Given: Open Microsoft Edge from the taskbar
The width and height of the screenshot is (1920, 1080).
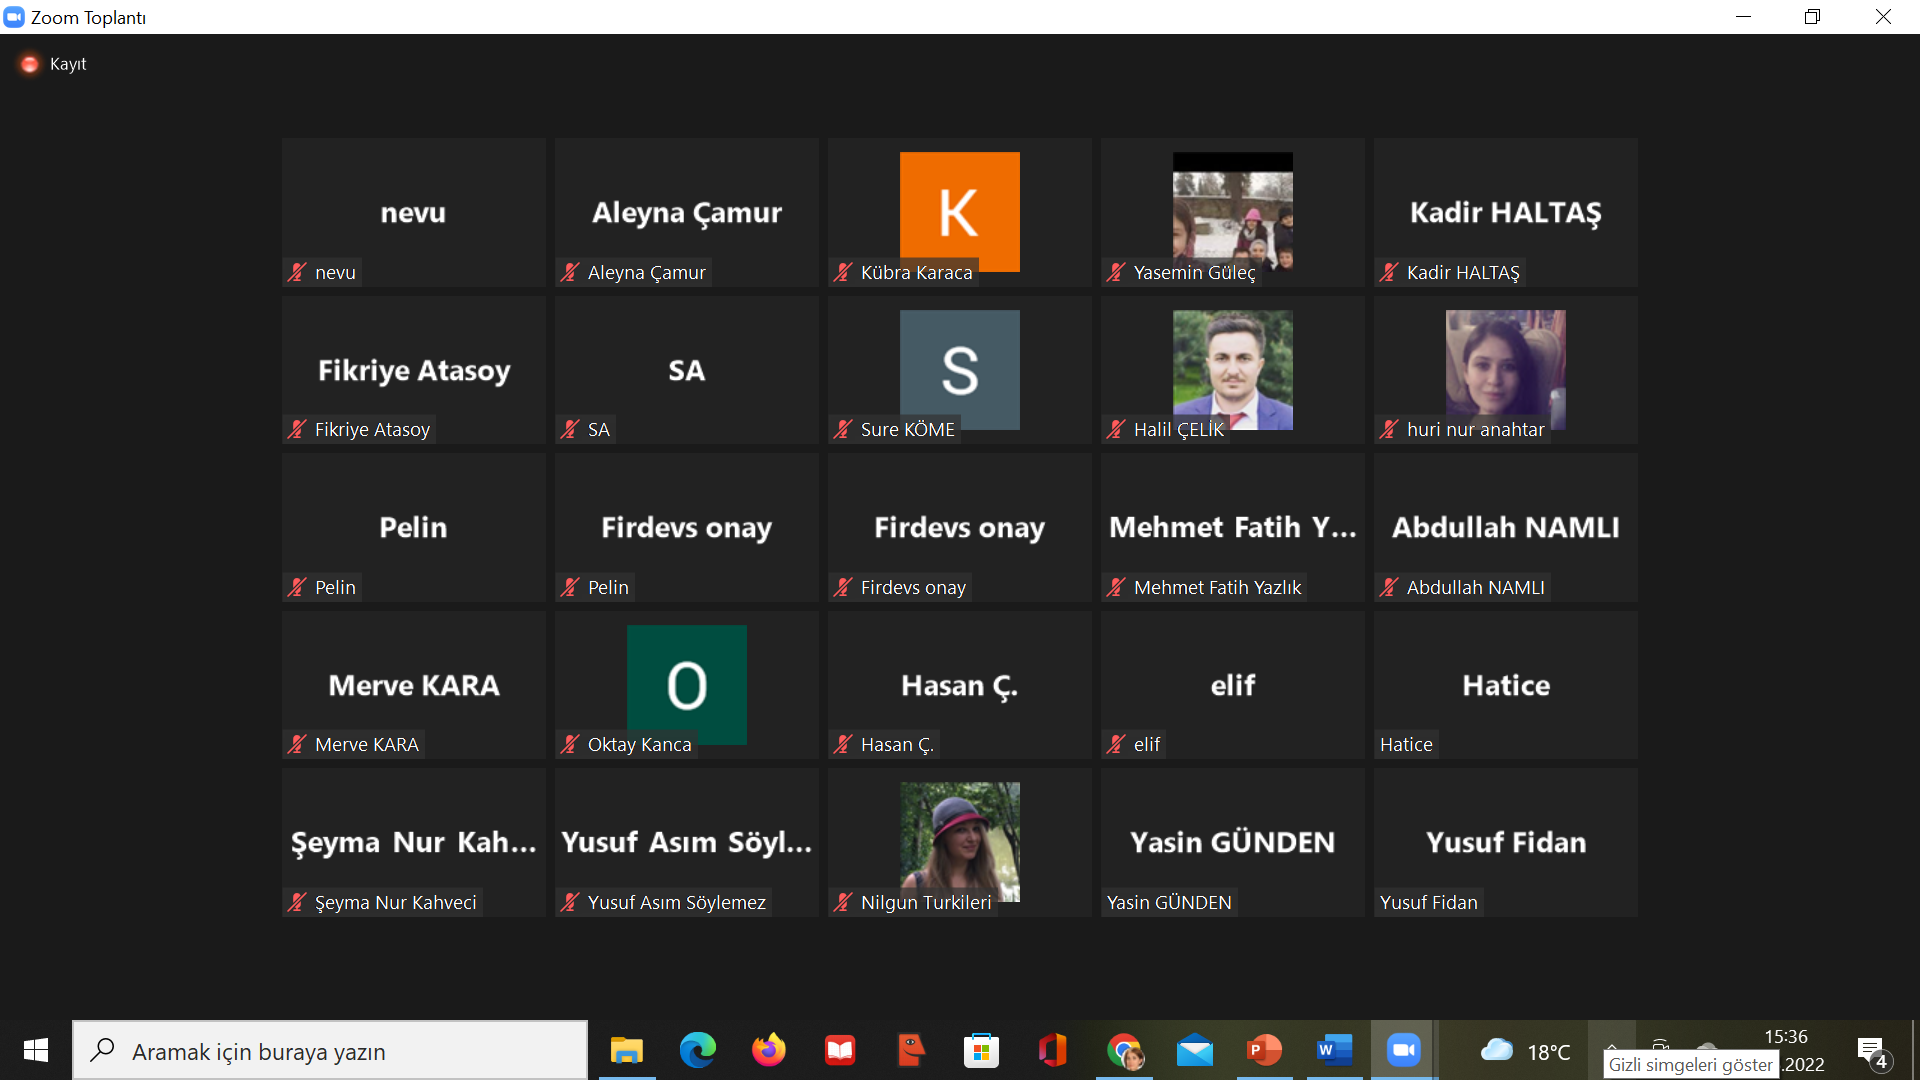Looking at the screenshot, I should [x=697, y=1050].
